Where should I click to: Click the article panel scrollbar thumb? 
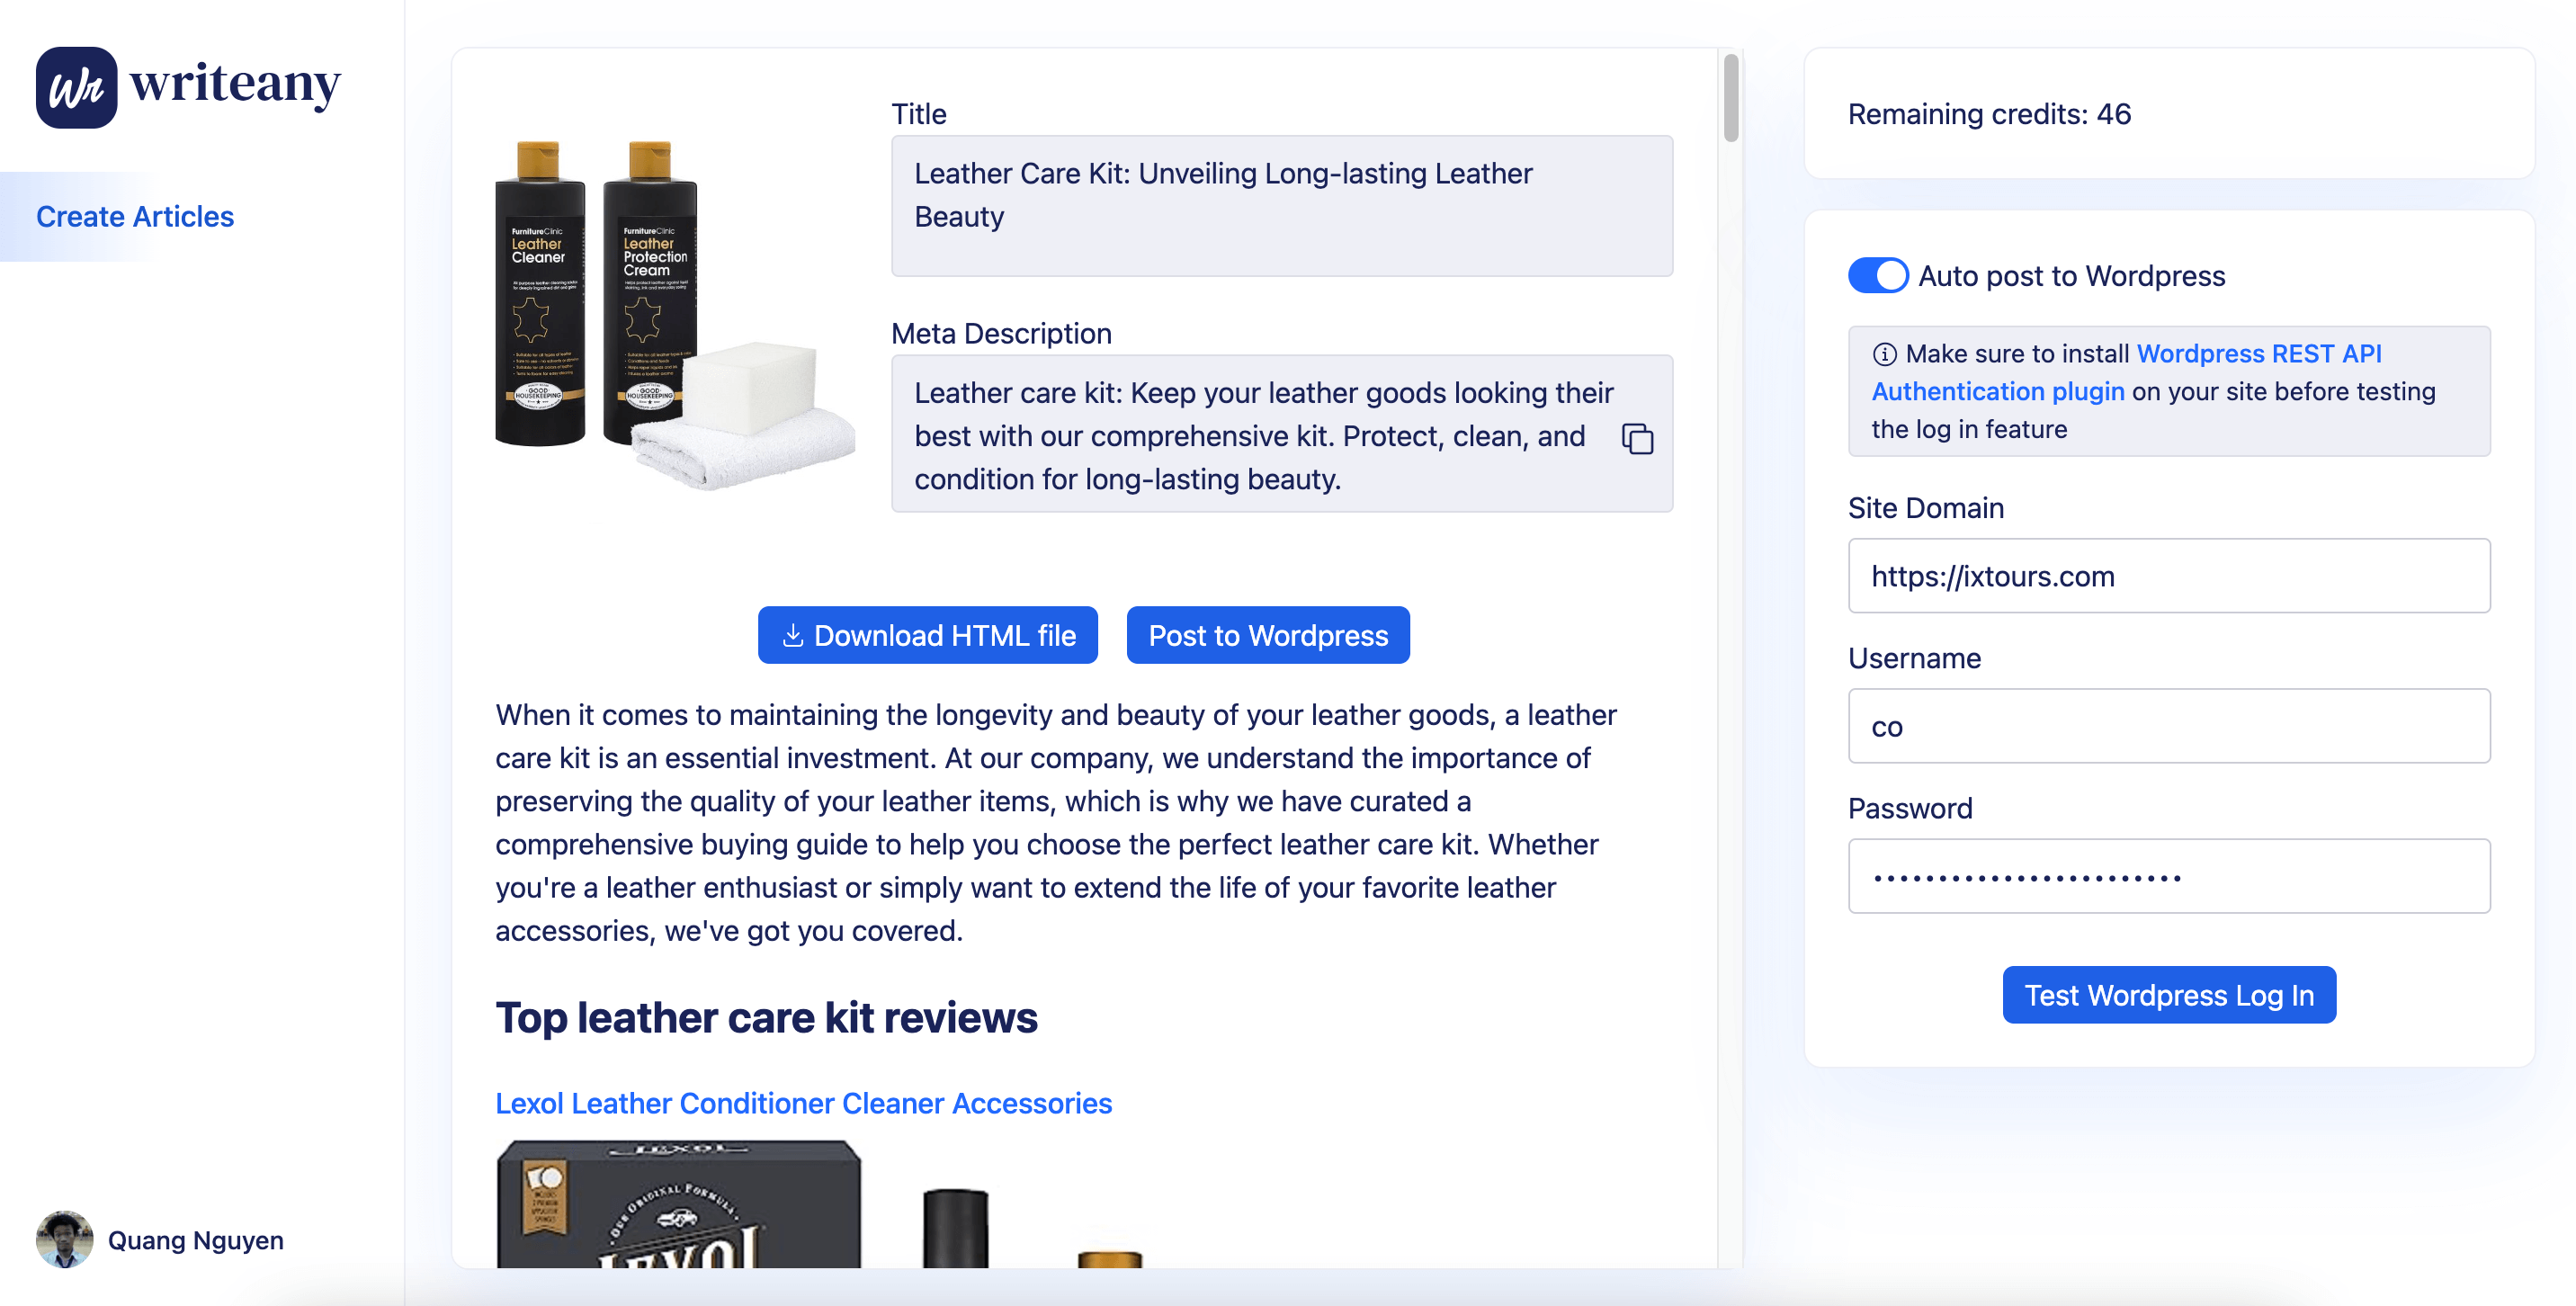pyautogui.click(x=1731, y=97)
